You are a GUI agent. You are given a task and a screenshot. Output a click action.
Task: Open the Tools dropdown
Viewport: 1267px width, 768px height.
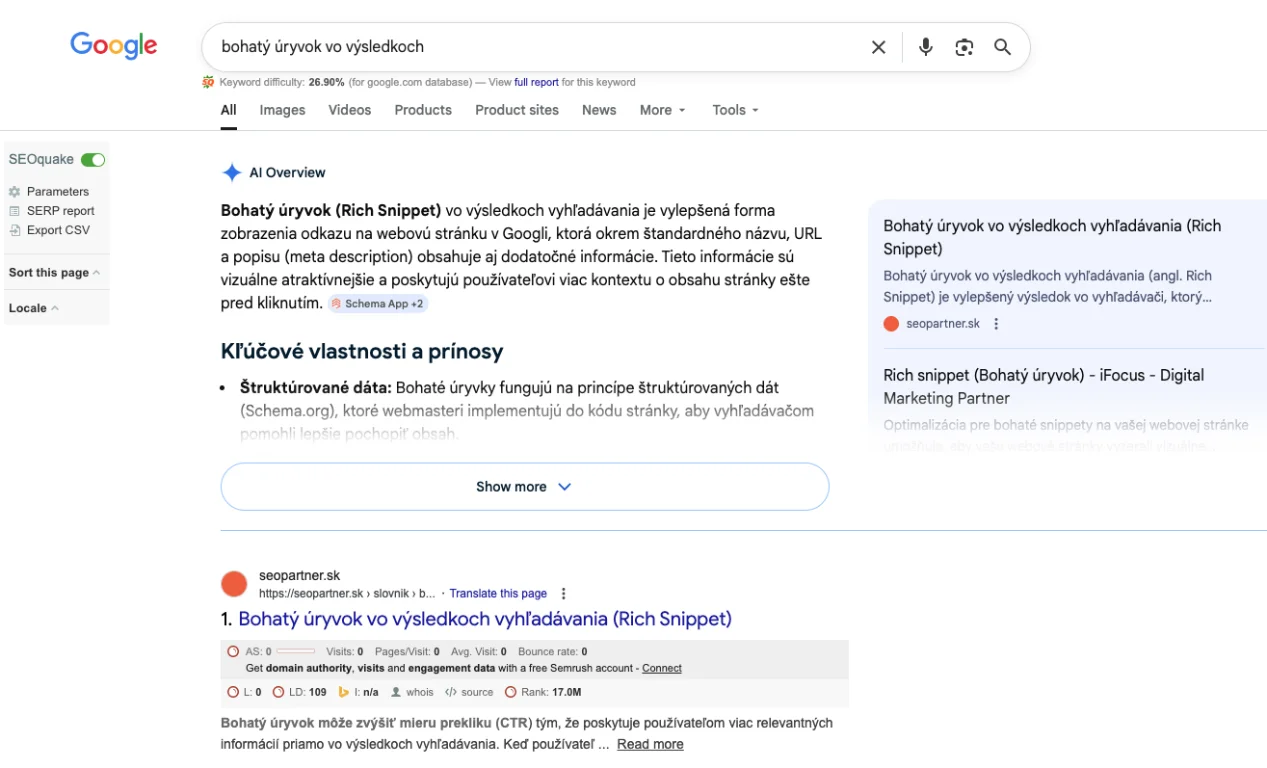tap(735, 110)
